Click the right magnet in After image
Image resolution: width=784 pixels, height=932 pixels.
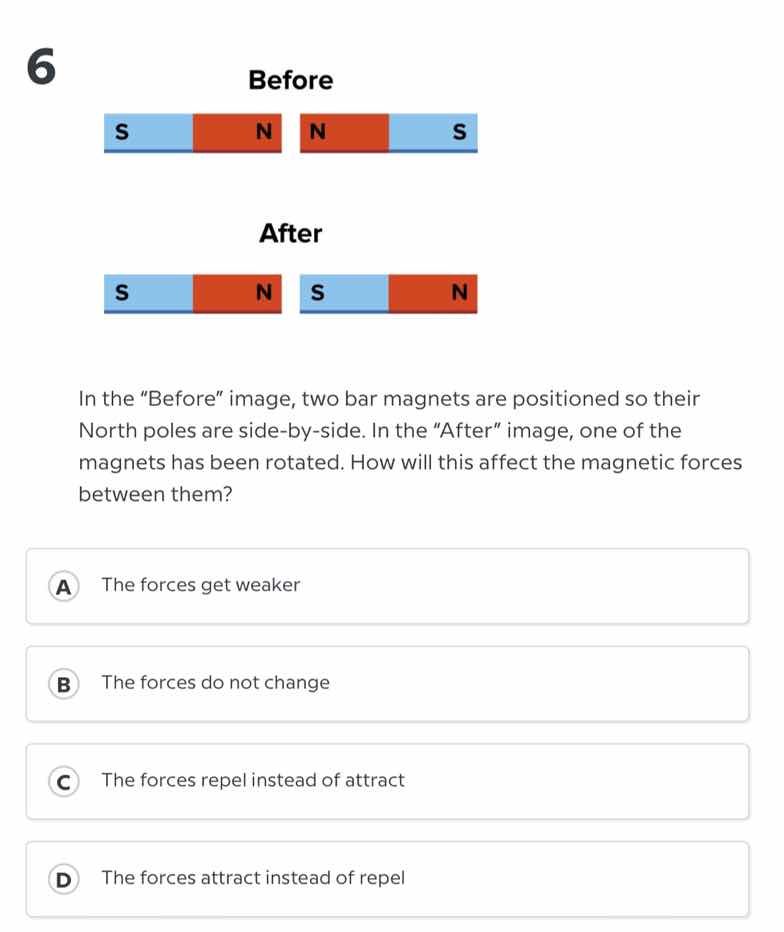(389, 293)
